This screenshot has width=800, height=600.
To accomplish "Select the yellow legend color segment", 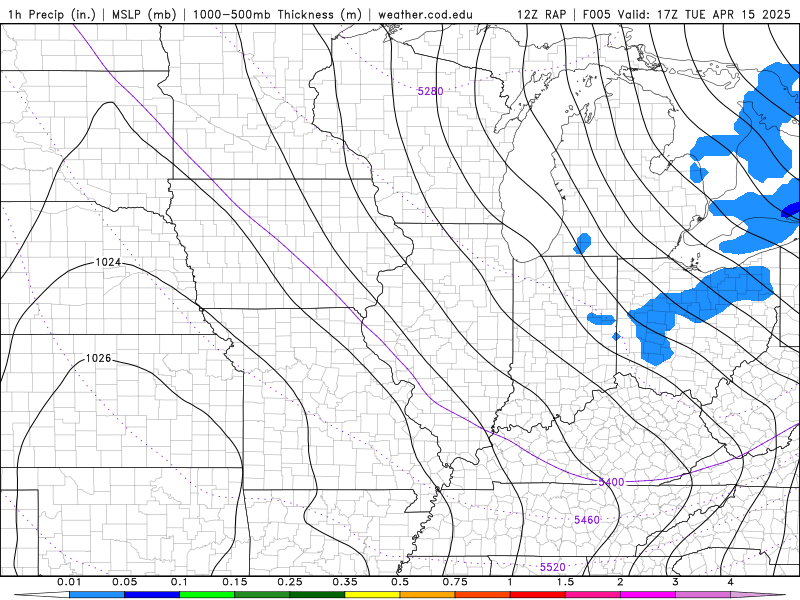I will point(372,595).
